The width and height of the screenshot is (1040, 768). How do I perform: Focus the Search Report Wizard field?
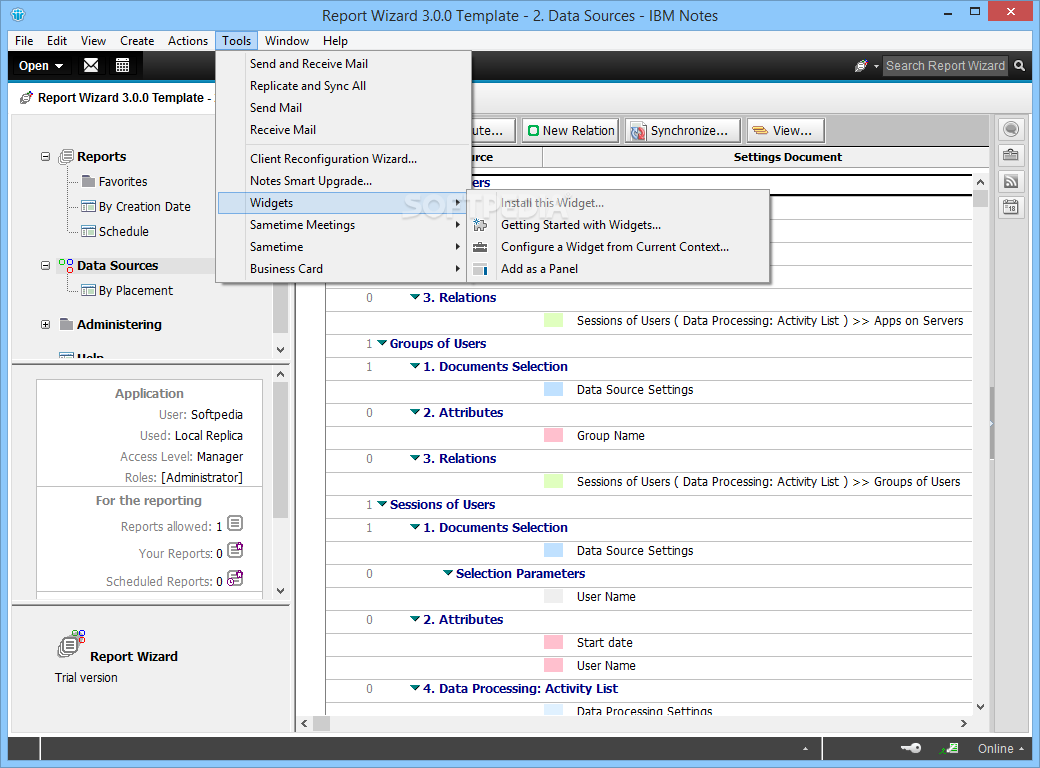(x=944, y=66)
